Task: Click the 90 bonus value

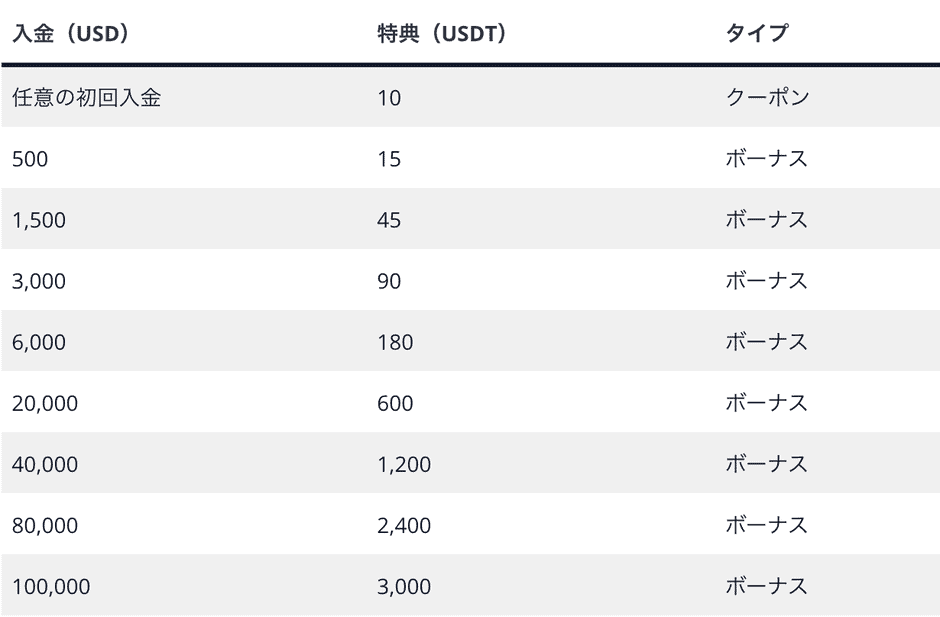Action: coord(389,281)
